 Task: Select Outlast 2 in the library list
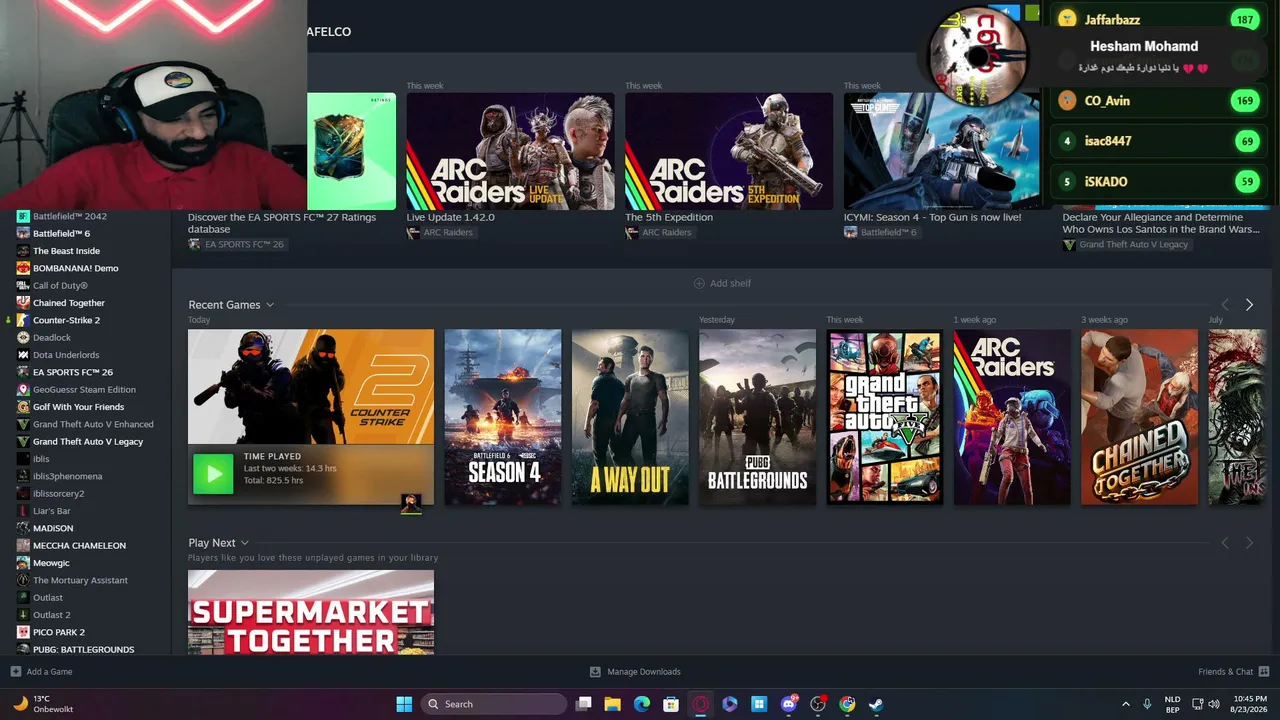52,615
